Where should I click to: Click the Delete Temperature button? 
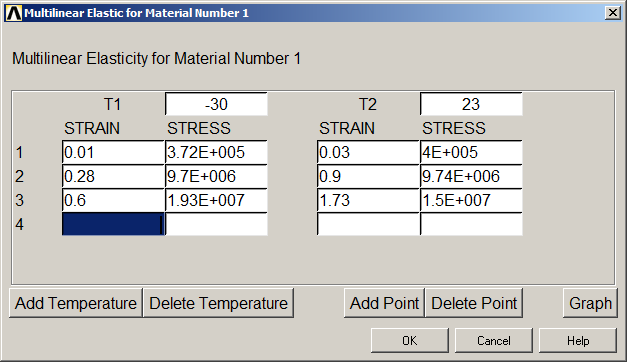(218, 303)
